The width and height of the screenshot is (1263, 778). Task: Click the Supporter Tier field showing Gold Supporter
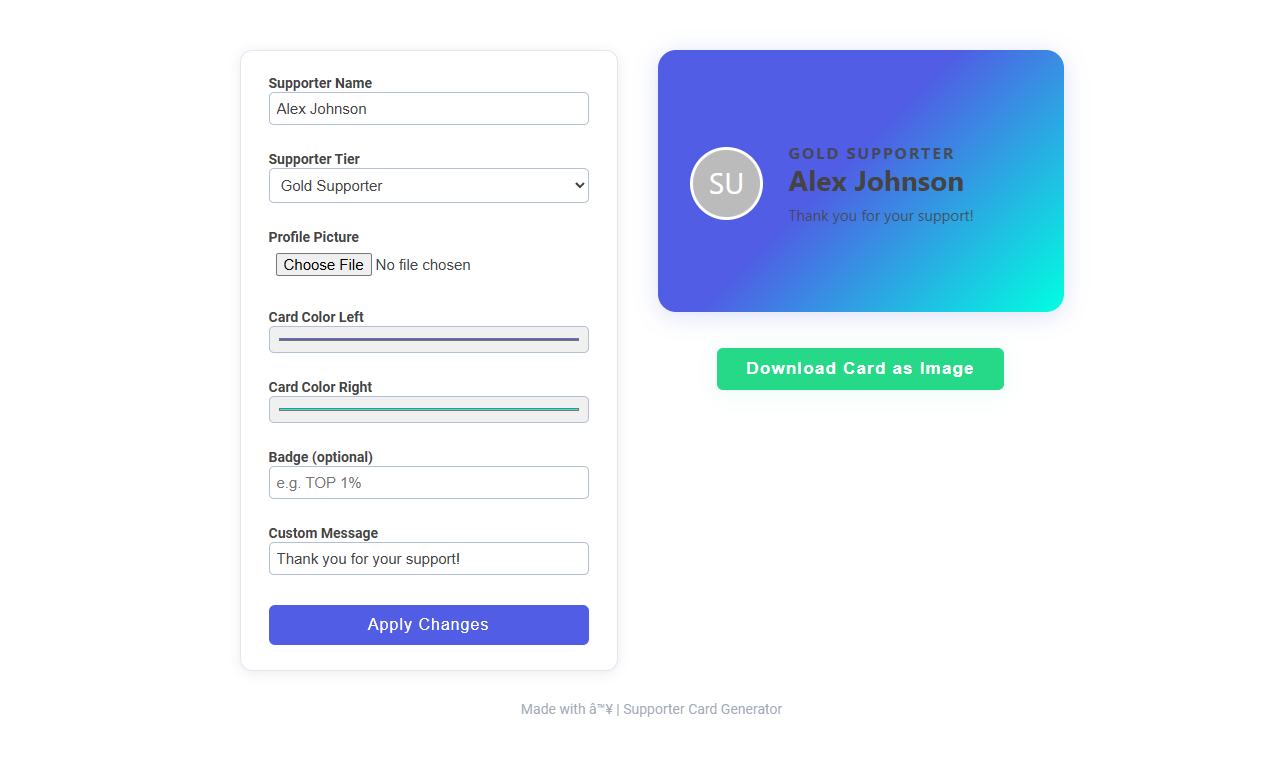tap(428, 185)
